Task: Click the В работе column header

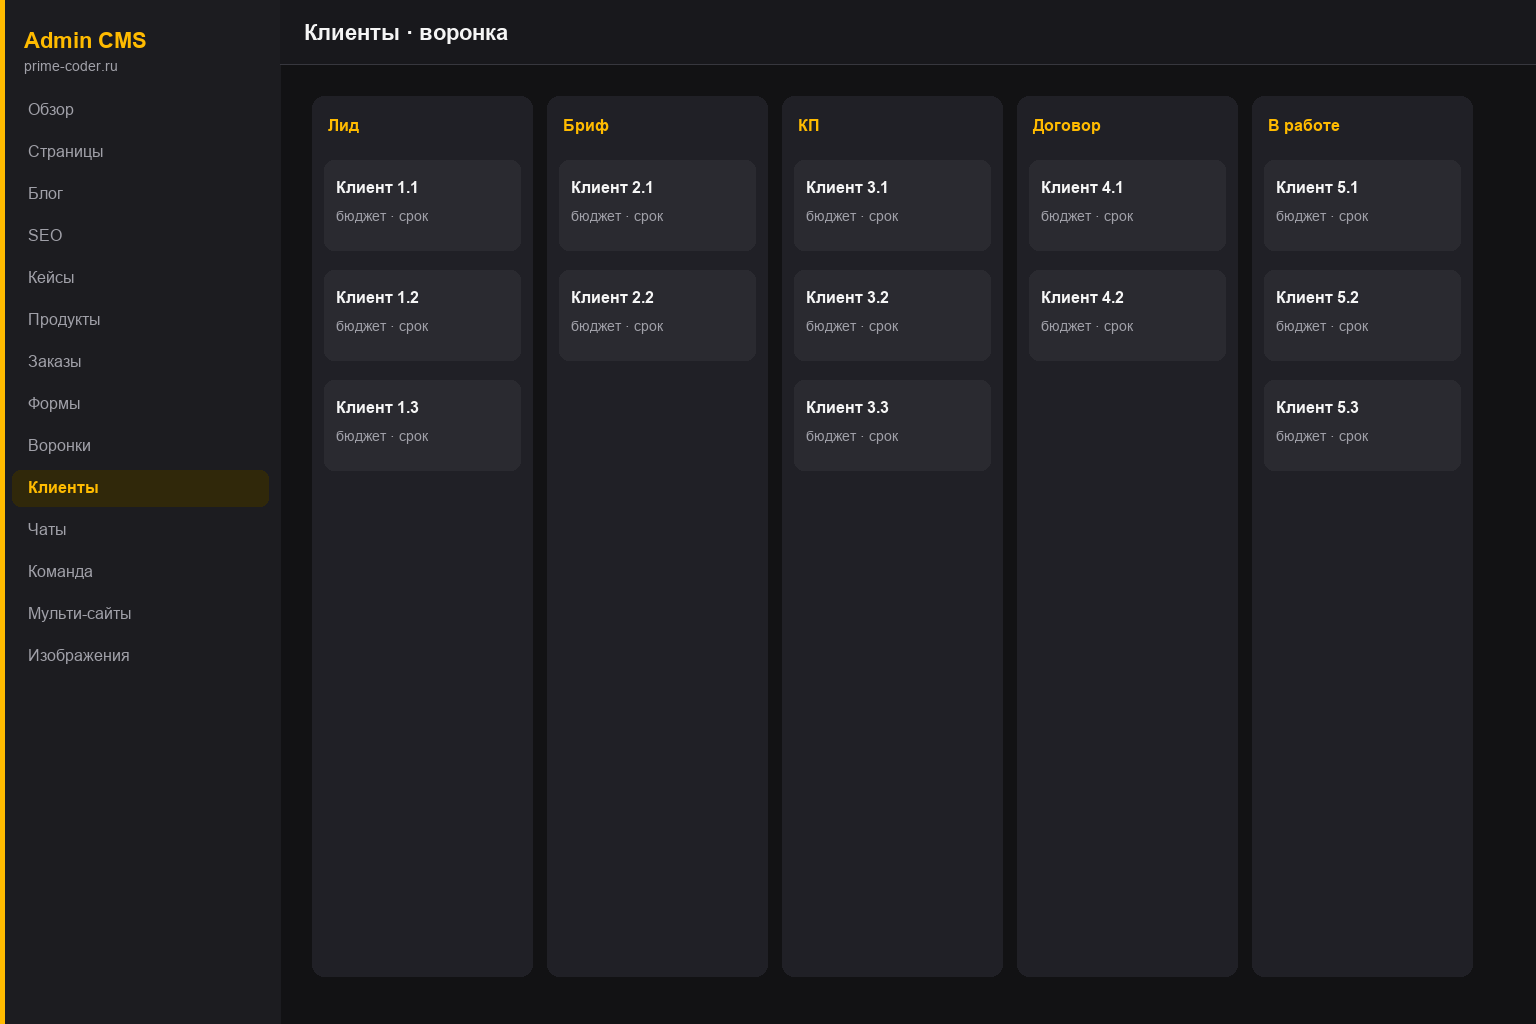Action: [1303, 126]
